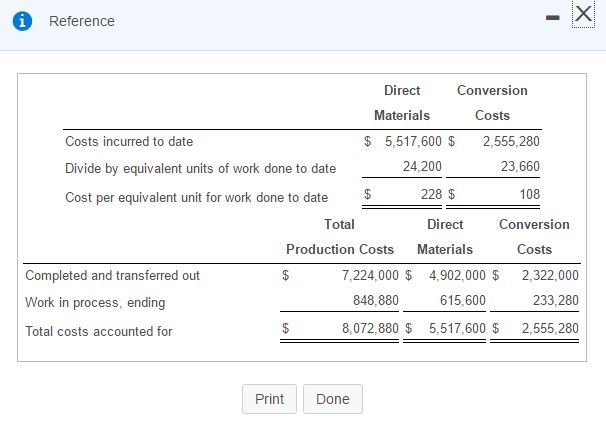The width and height of the screenshot is (606, 423).
Task: Select the Reference title text
Action: pyautogui.click(x=82, y=21)
